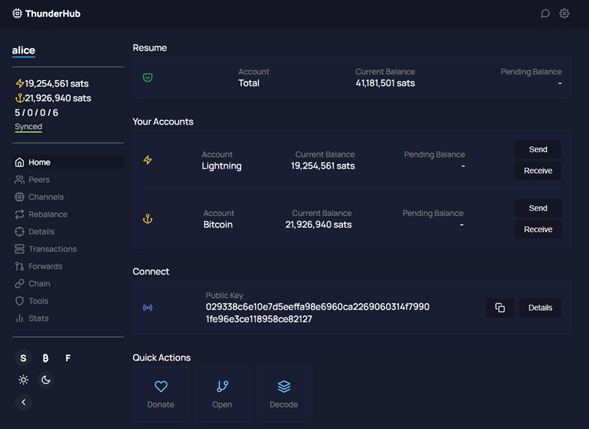Click sidebar anchor balance icon
The height and width of the screenshot is (429, 589).
tap(20, 98)
